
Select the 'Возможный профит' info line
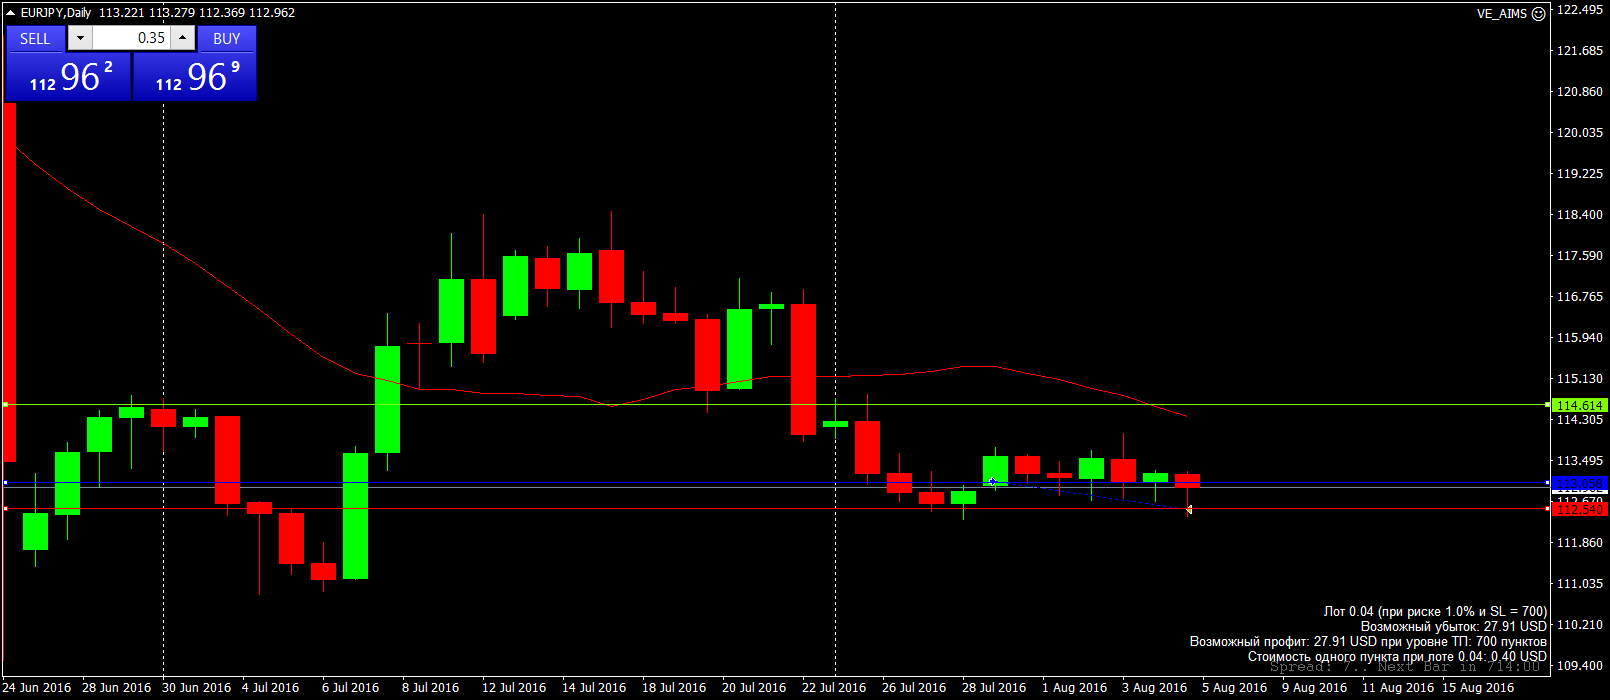(x=1368, y=641)
